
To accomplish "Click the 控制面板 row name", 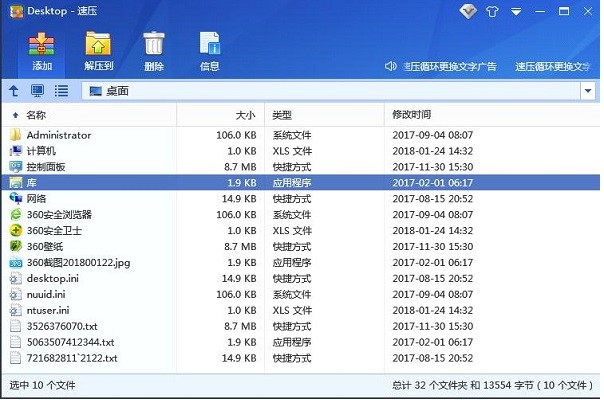I will 46,166.
